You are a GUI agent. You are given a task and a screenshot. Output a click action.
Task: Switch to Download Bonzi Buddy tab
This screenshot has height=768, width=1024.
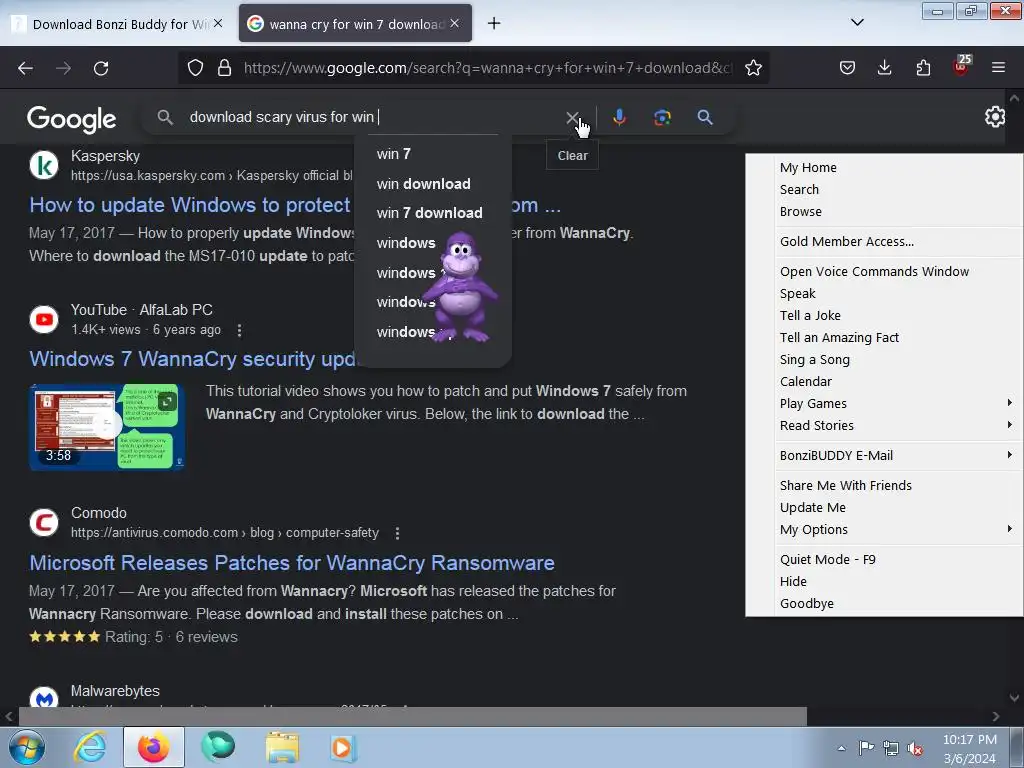click(119, 24)
